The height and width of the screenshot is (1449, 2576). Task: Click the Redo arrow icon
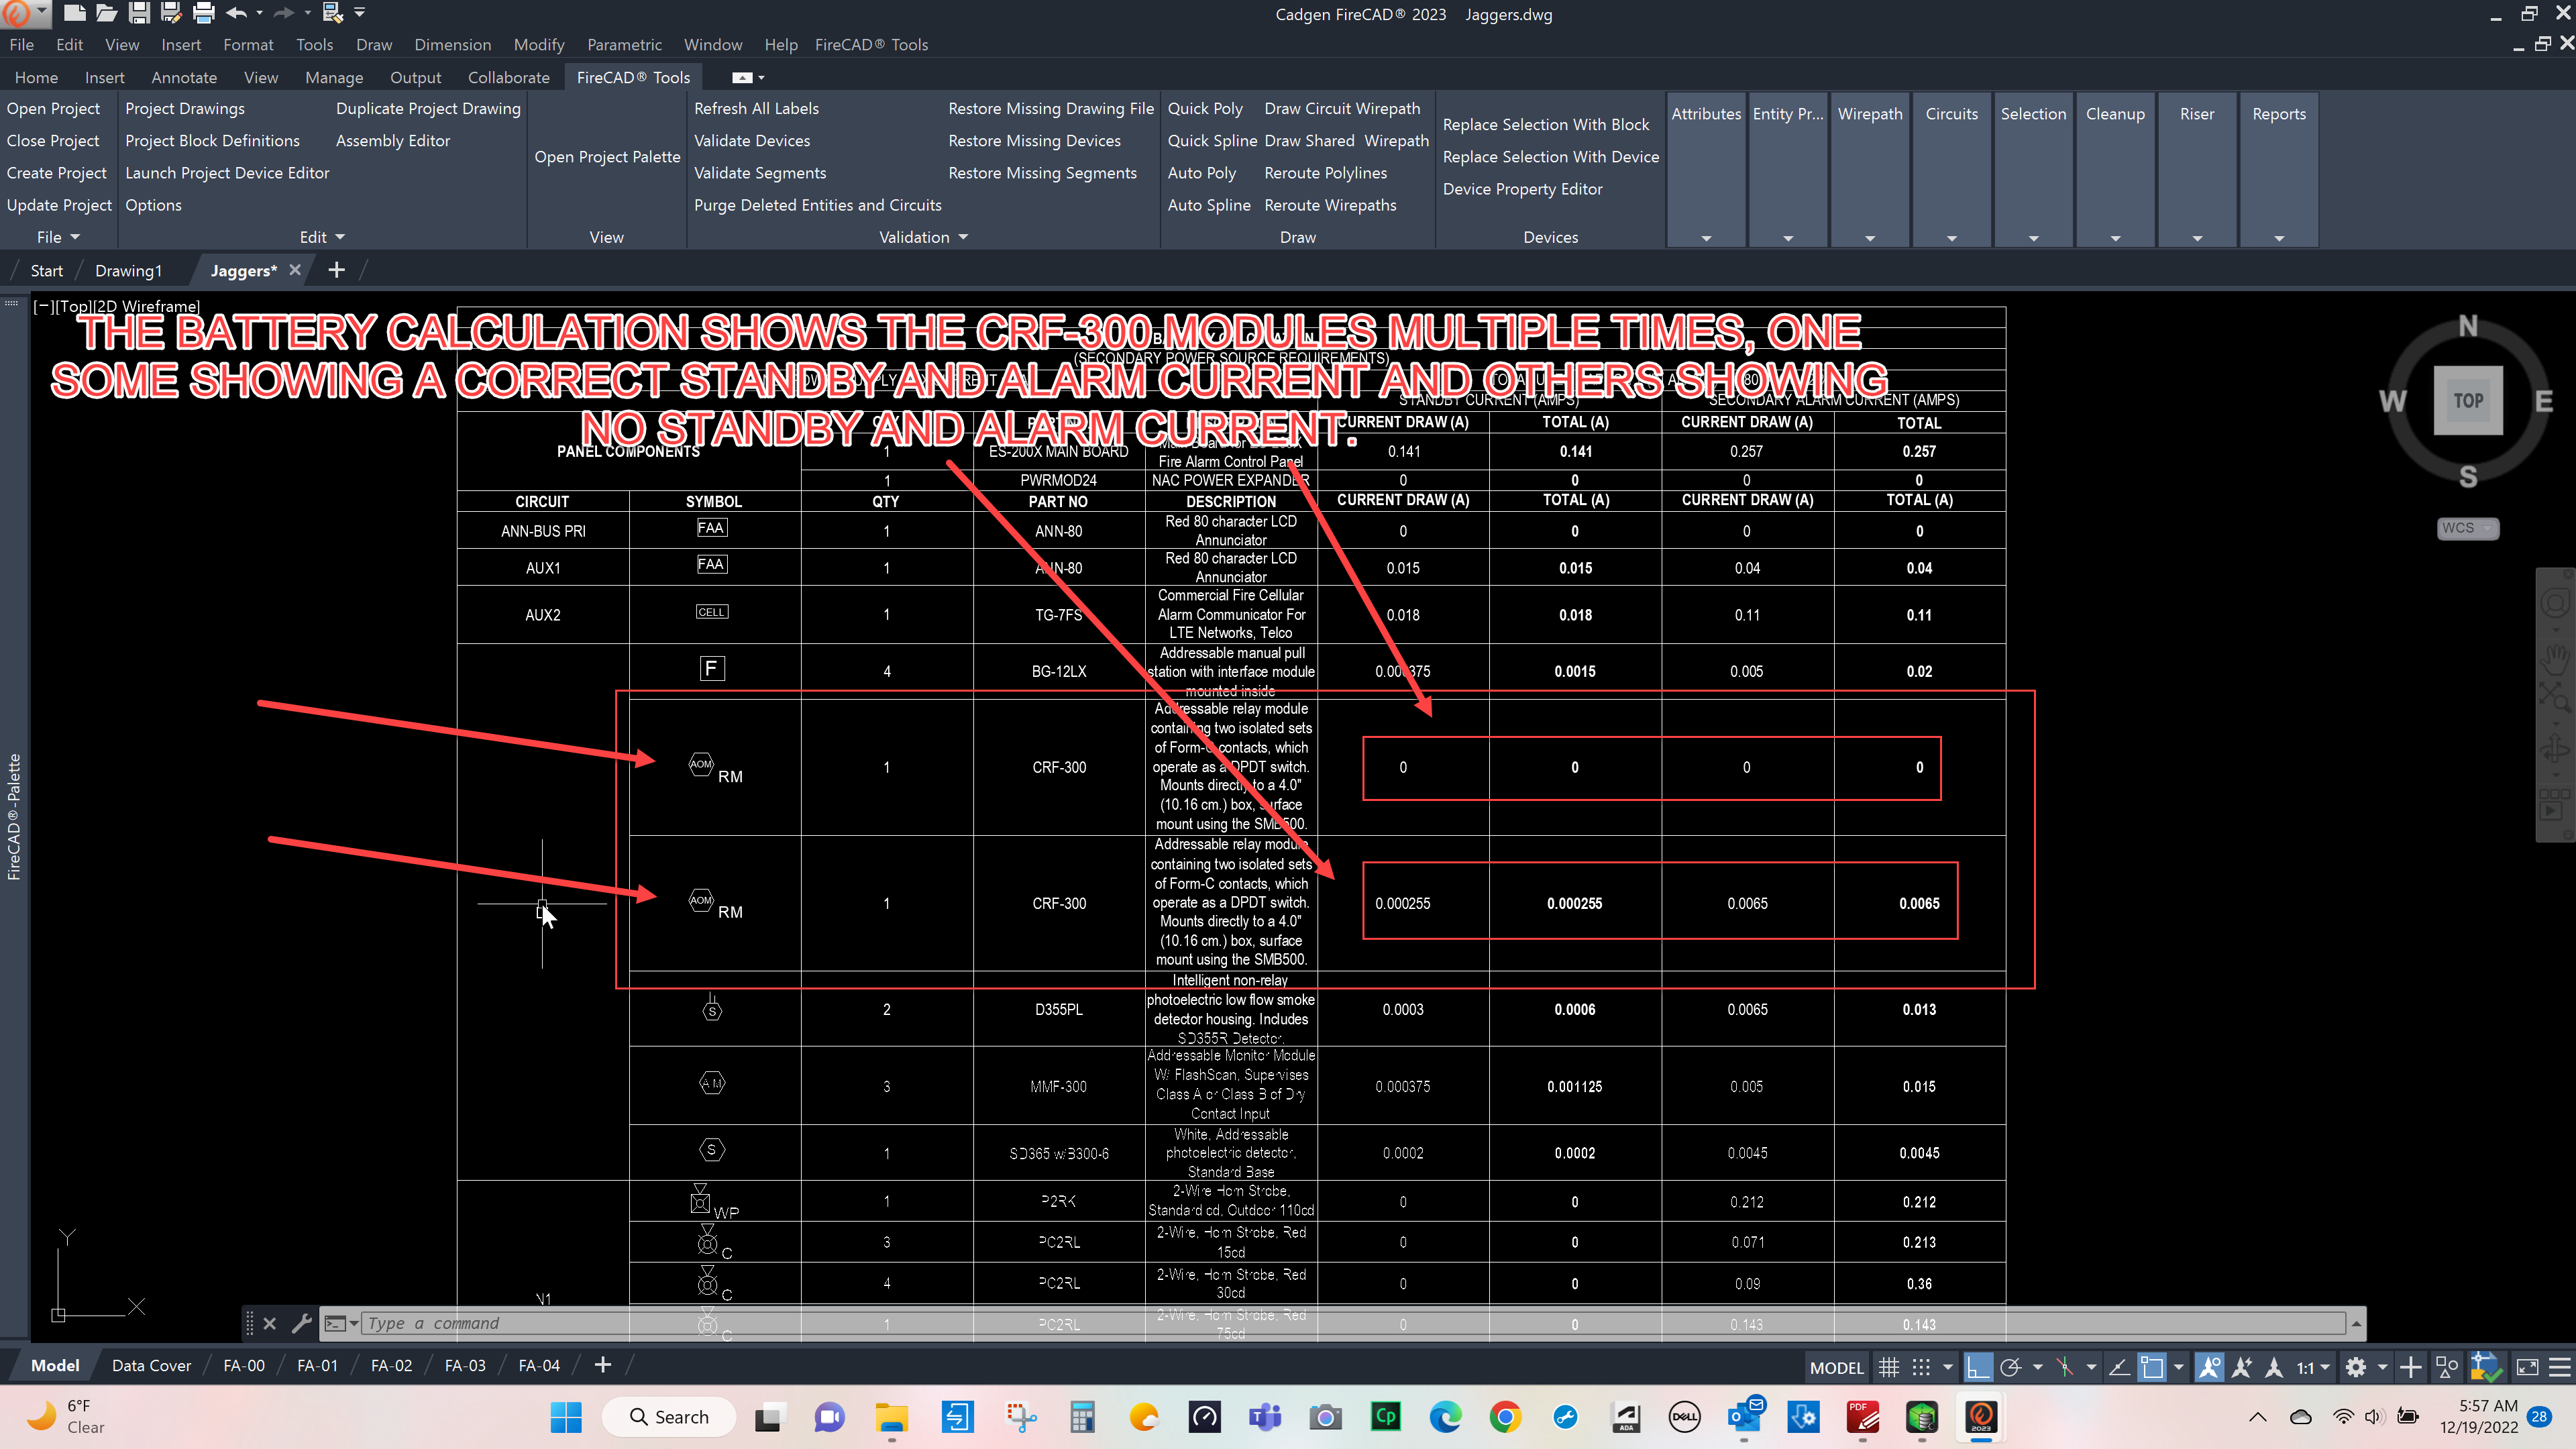(x=284, y=13)
